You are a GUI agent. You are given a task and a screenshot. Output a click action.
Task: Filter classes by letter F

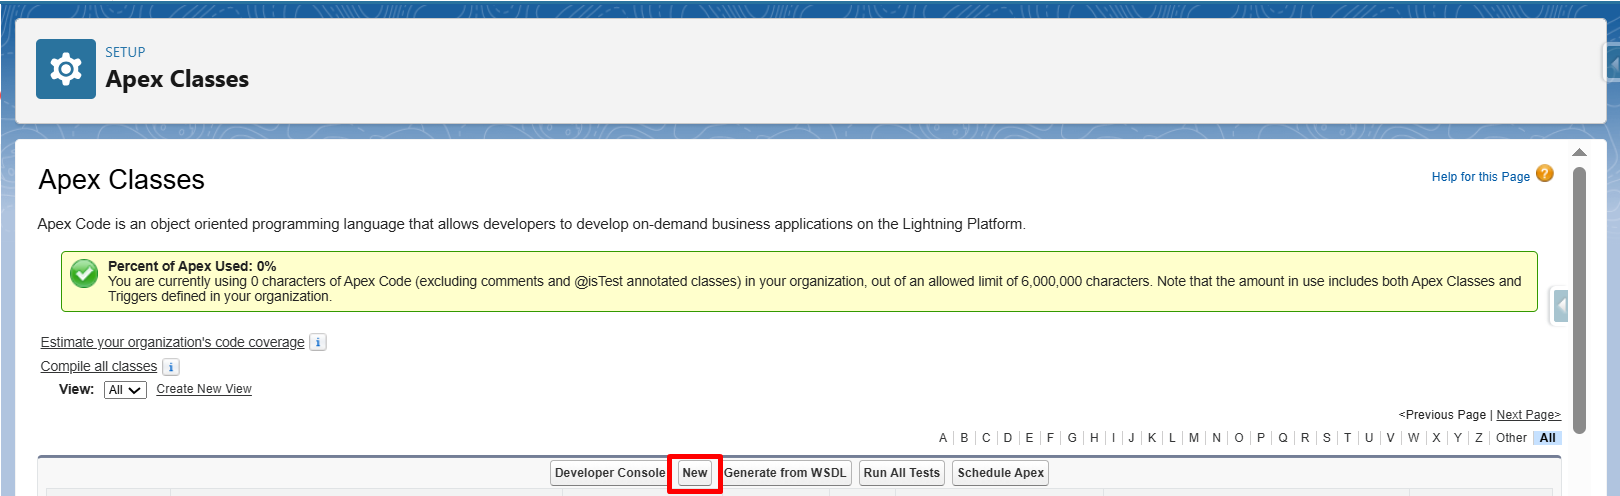point(1050,438)
